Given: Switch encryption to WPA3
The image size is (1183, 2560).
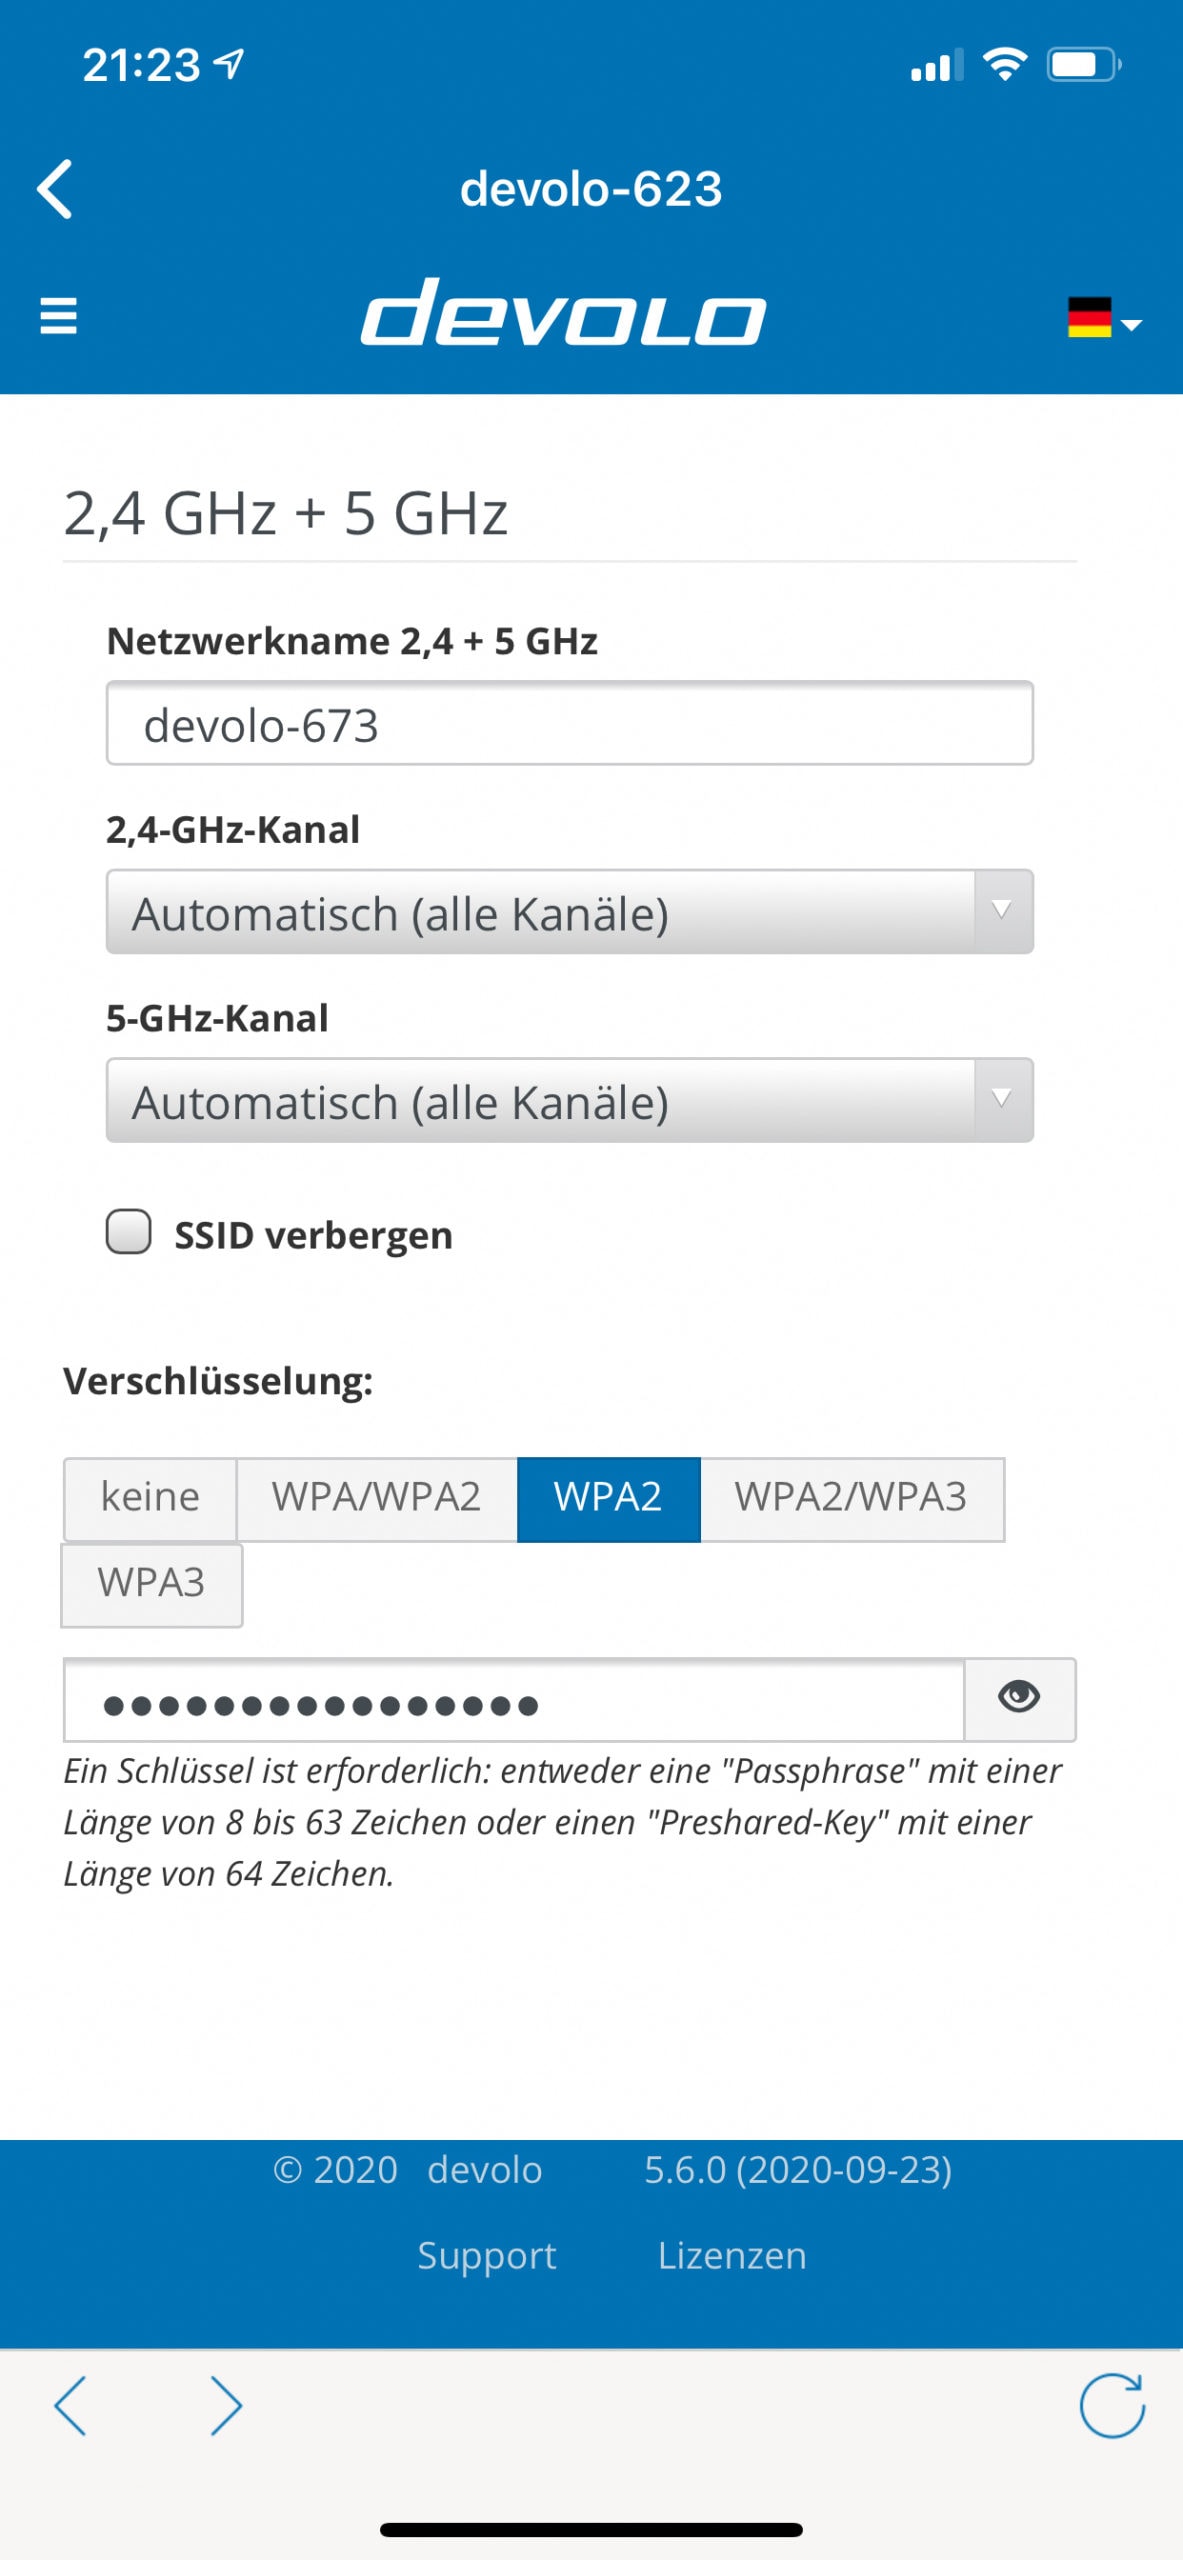Looking at the screenshot, I should tap(152, 1585).
